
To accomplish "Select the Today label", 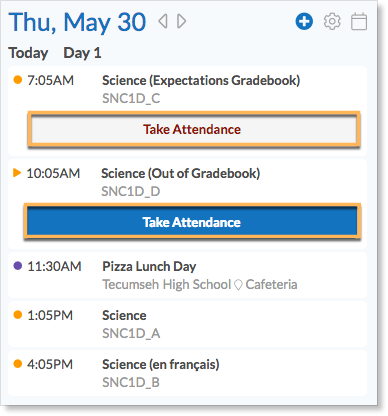I will 28,53.
